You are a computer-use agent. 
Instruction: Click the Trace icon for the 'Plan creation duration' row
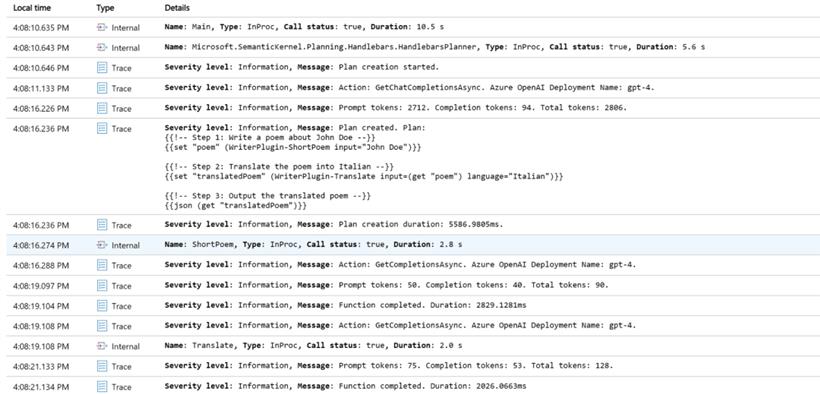coord(102,225)
